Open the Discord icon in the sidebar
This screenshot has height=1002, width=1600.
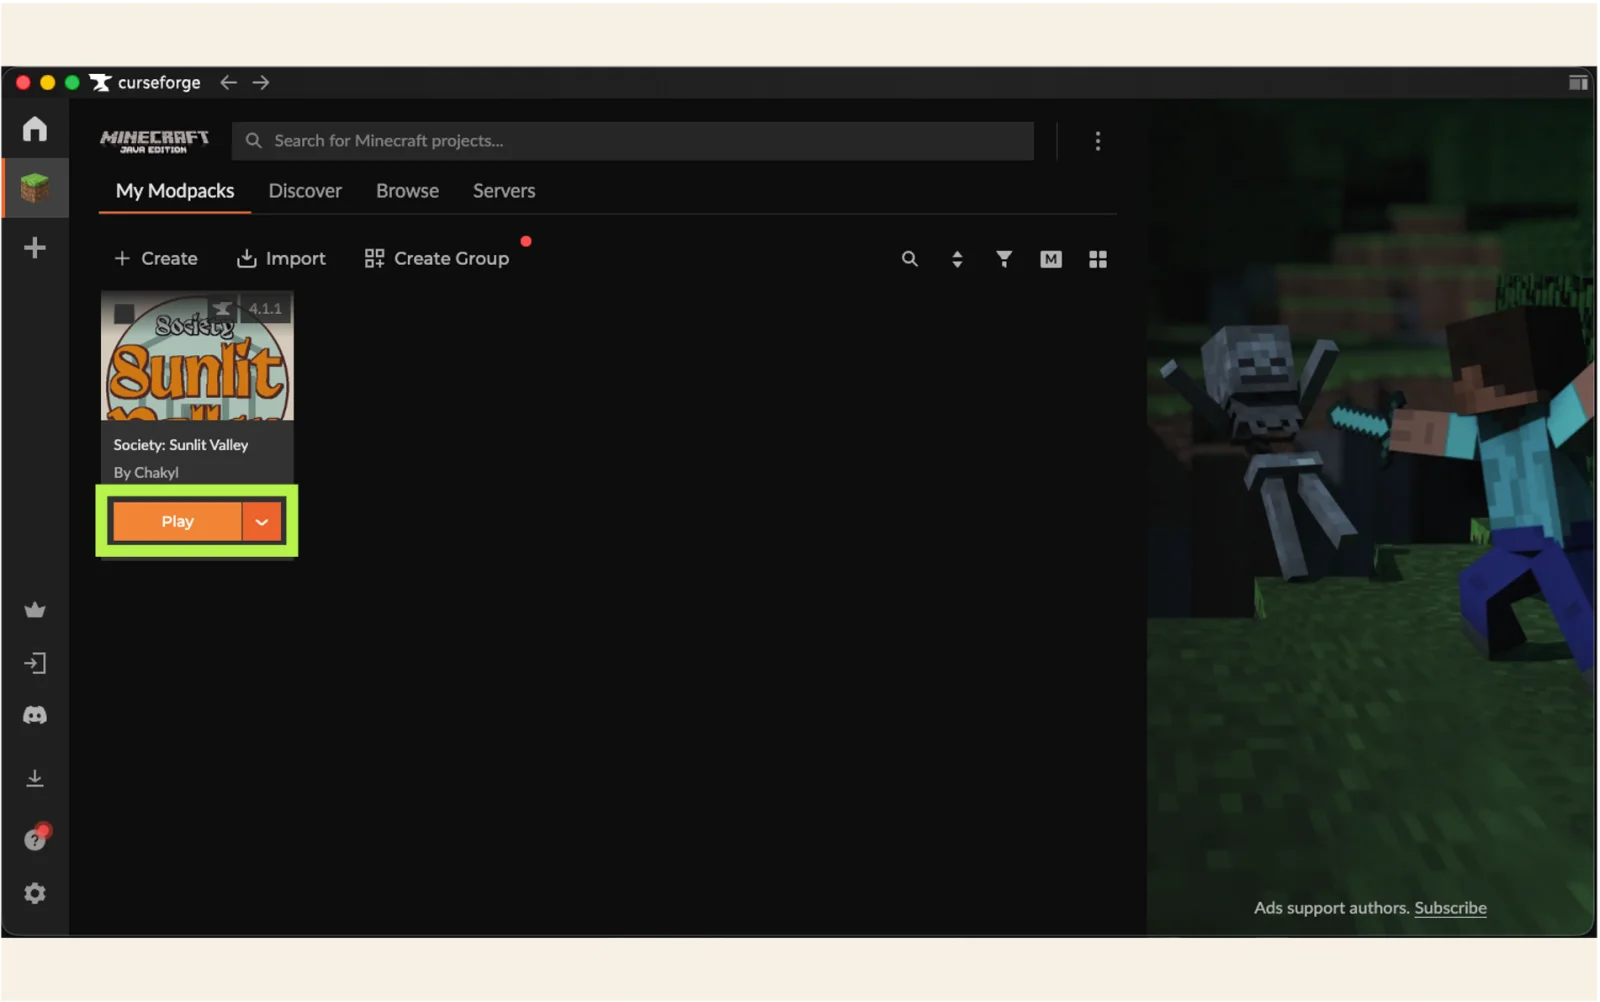(x=35, y=715)
